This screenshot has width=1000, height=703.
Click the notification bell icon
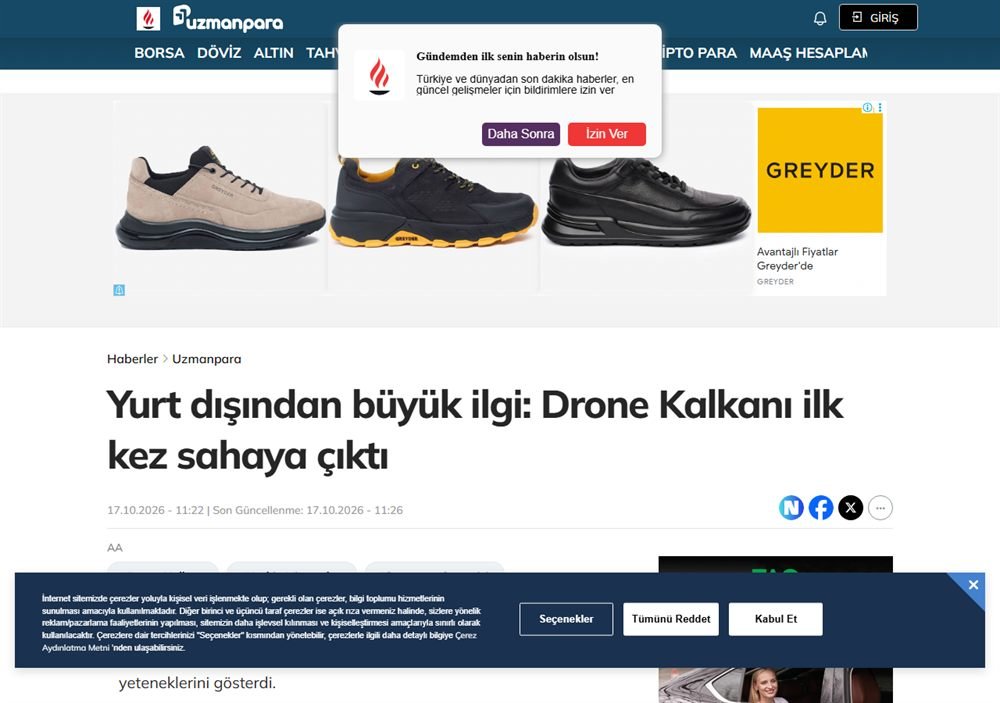point(820,18)
